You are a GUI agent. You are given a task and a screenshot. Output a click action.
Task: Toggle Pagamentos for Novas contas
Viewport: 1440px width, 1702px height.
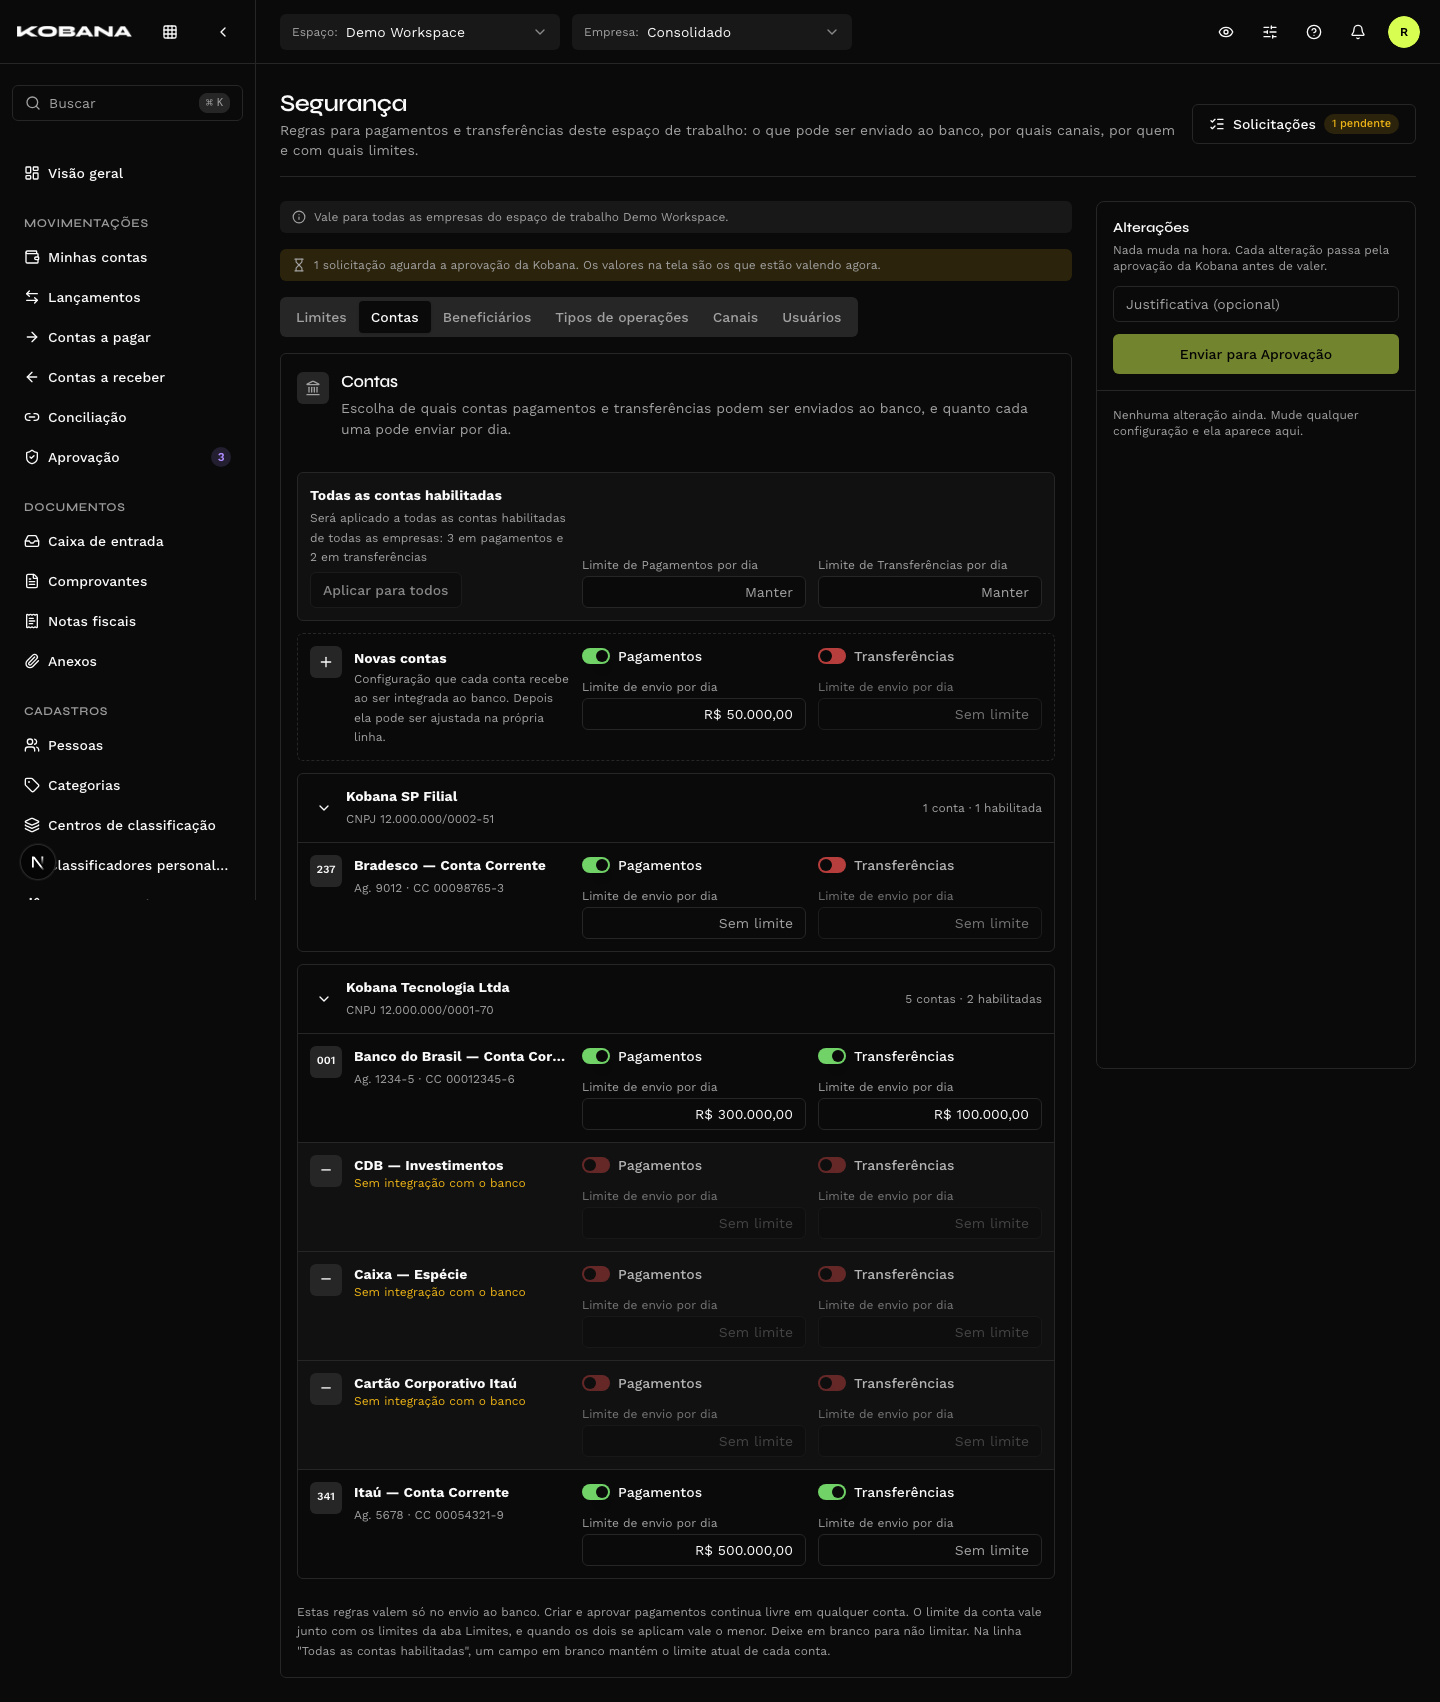pyautogui.click(x=596, y=656)
